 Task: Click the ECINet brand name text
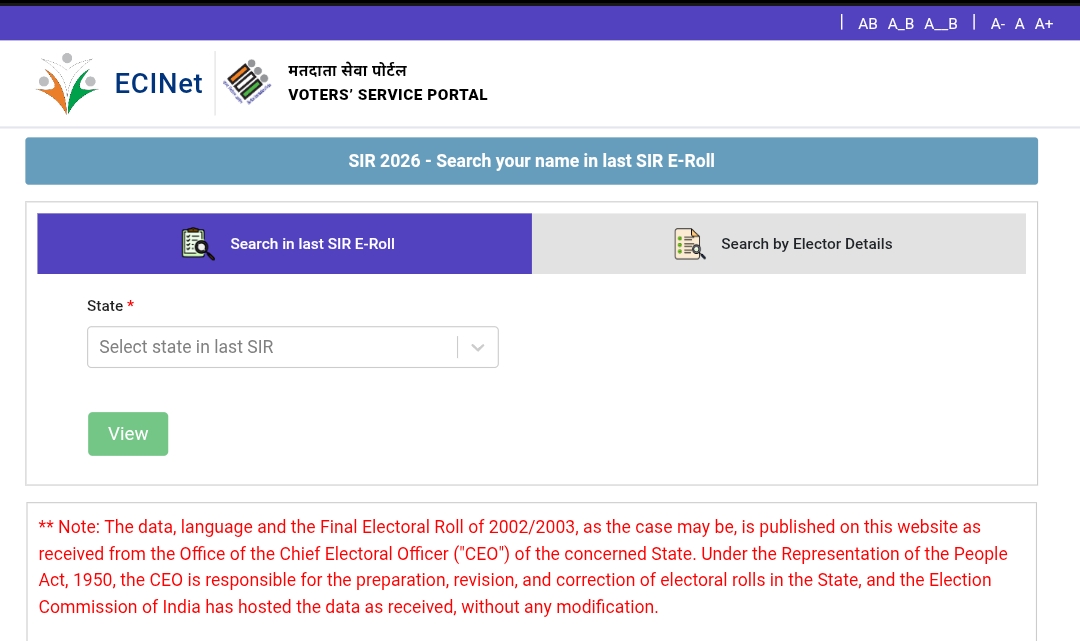click(x=158, y=84)
